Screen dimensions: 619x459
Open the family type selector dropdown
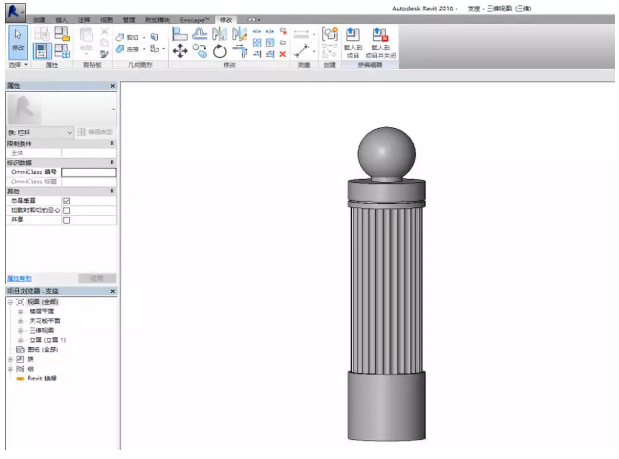pos(69,132)
